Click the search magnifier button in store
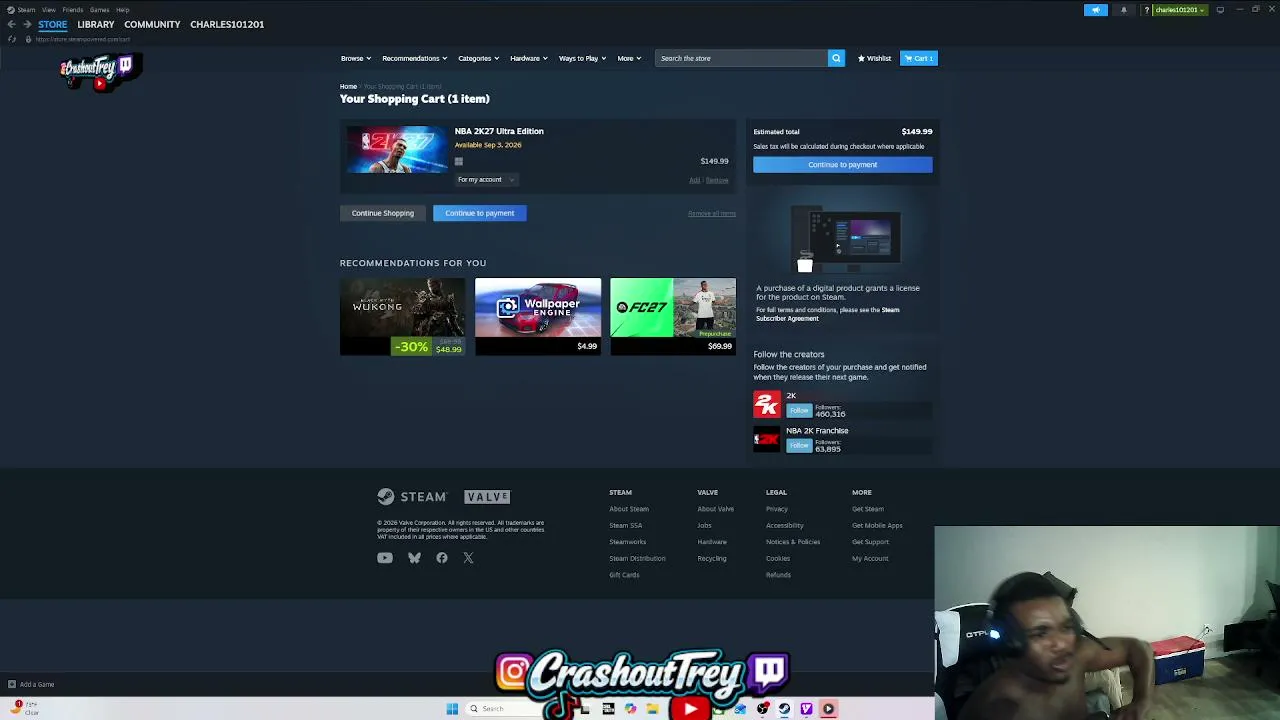Viewport: 1280px width, 720px height. pyautogui.click(x=836, y=58)
